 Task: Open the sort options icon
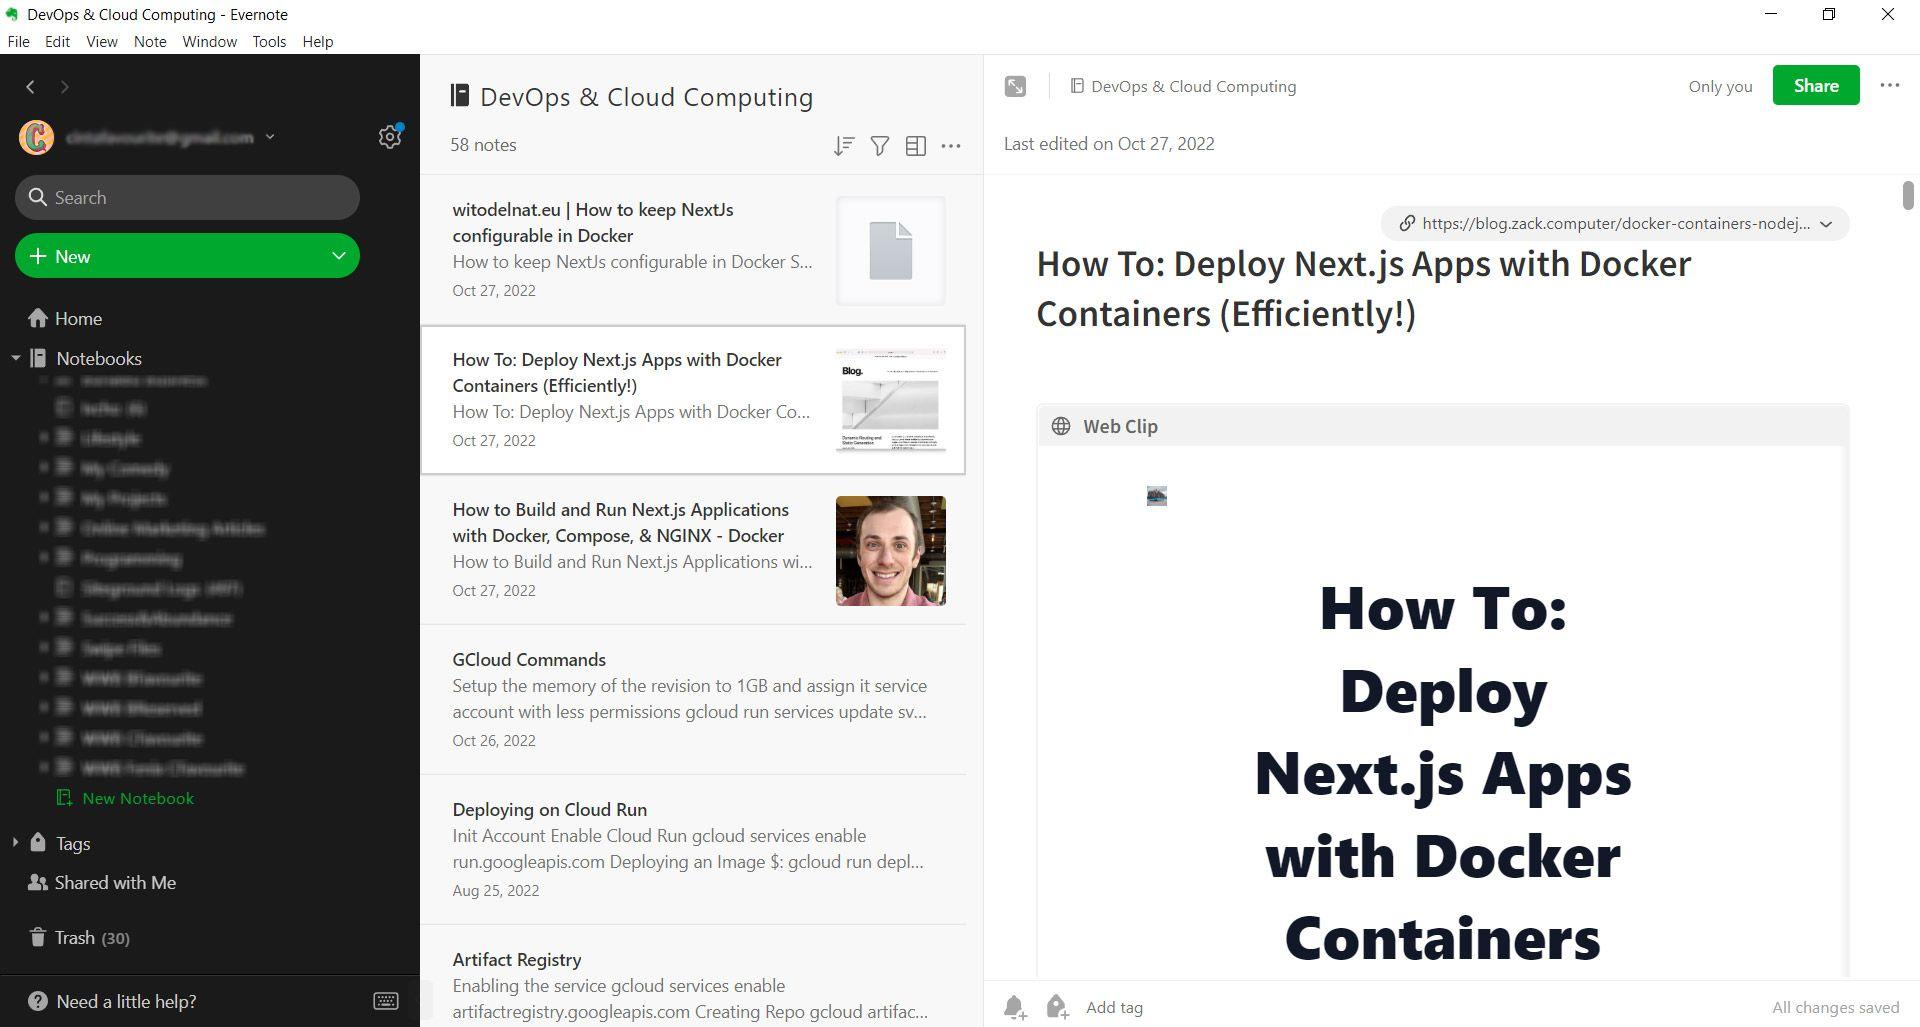[844, 146]
